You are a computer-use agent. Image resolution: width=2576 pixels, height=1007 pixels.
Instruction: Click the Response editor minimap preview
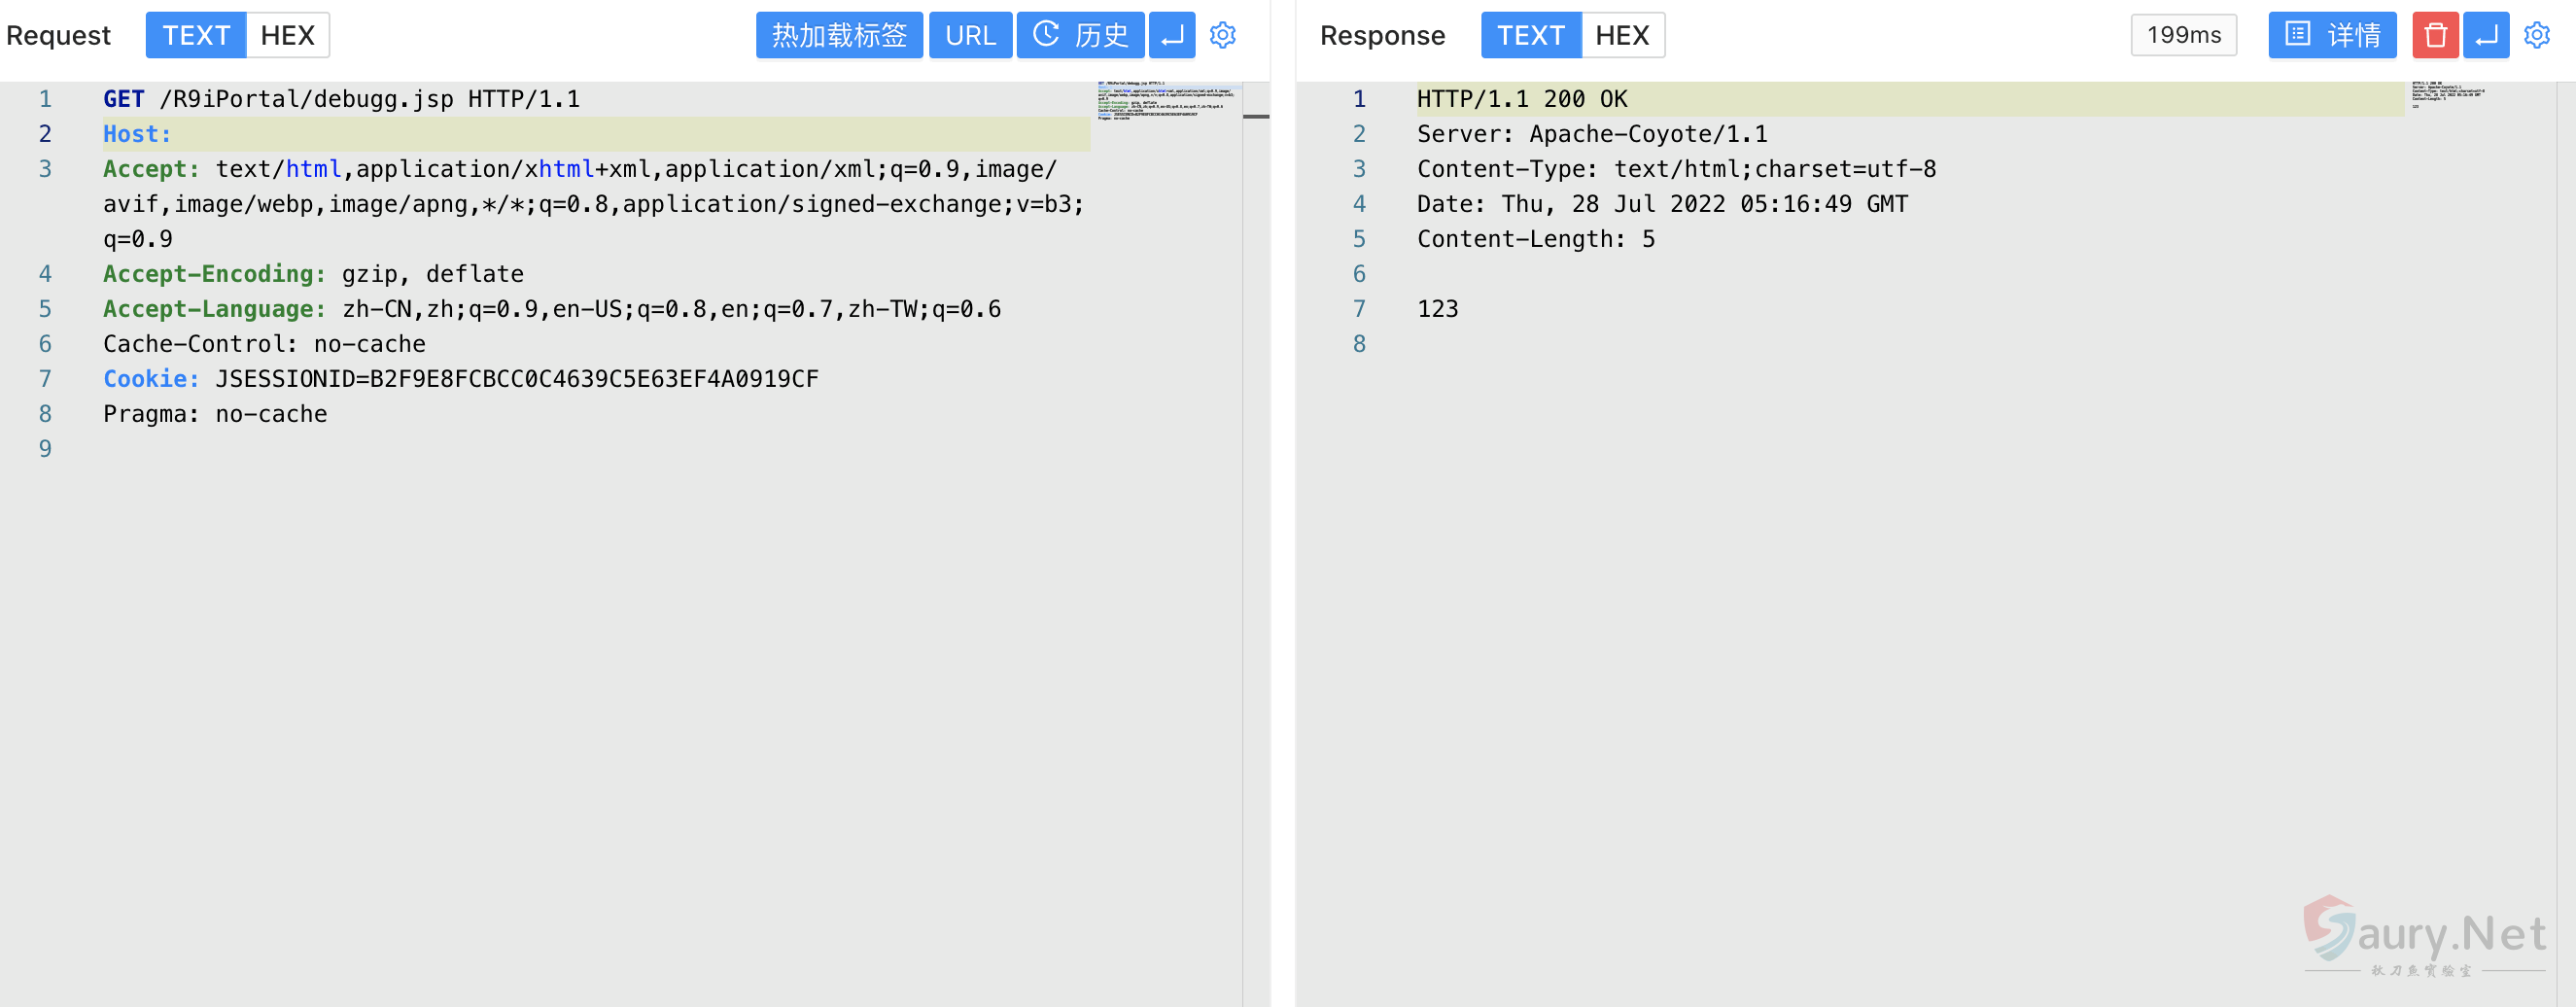click(2447, 94)
